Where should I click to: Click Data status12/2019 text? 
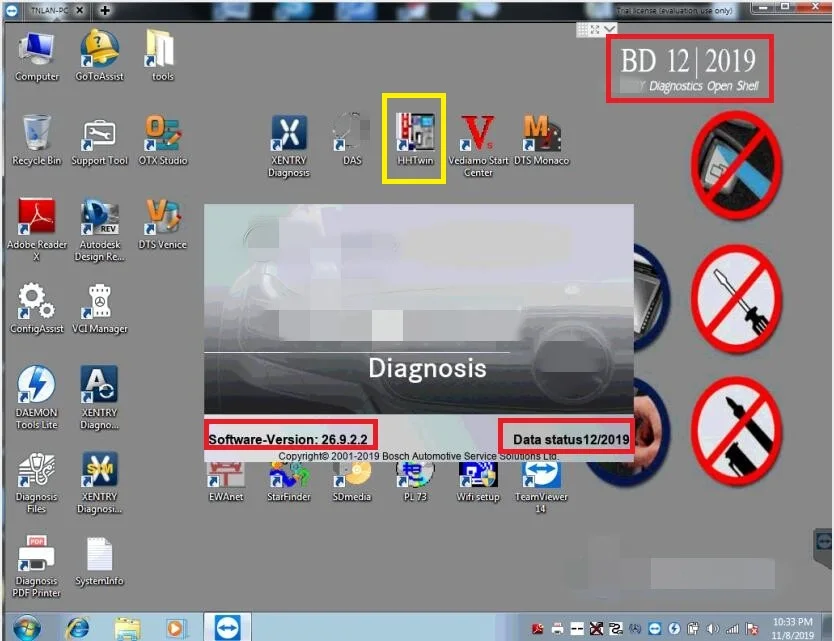click(x=571, y=439)
